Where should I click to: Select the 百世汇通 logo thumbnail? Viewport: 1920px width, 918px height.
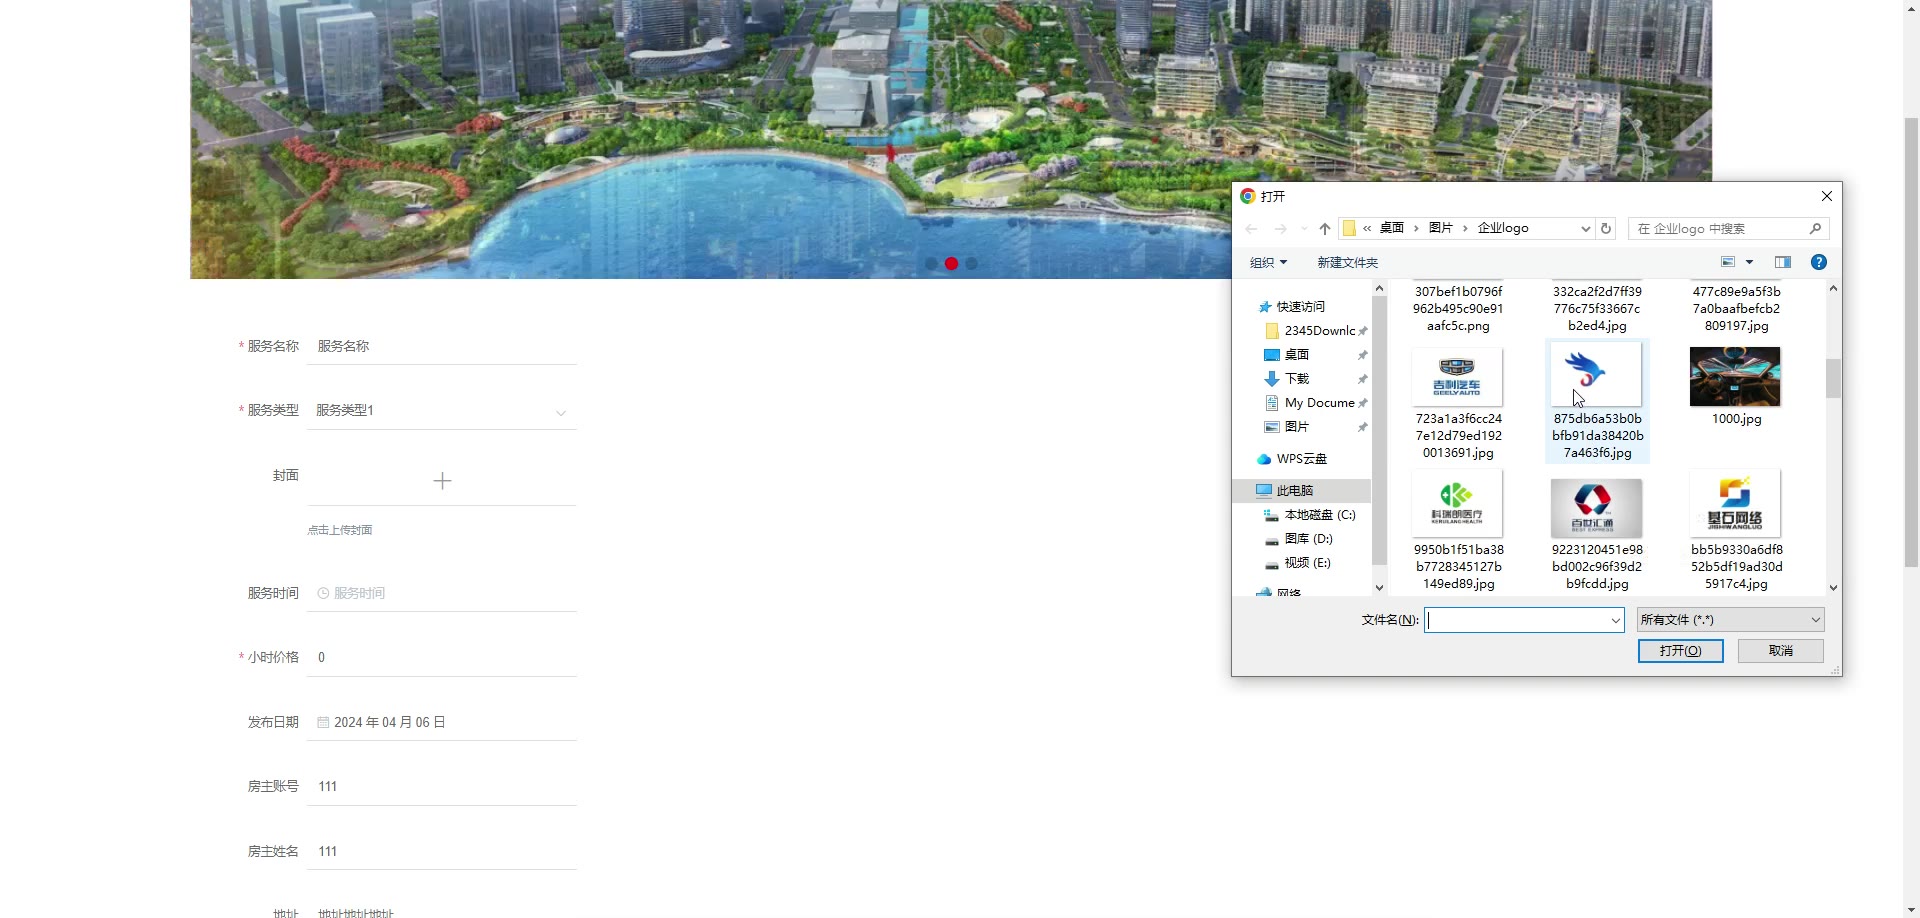point(1596,508)
